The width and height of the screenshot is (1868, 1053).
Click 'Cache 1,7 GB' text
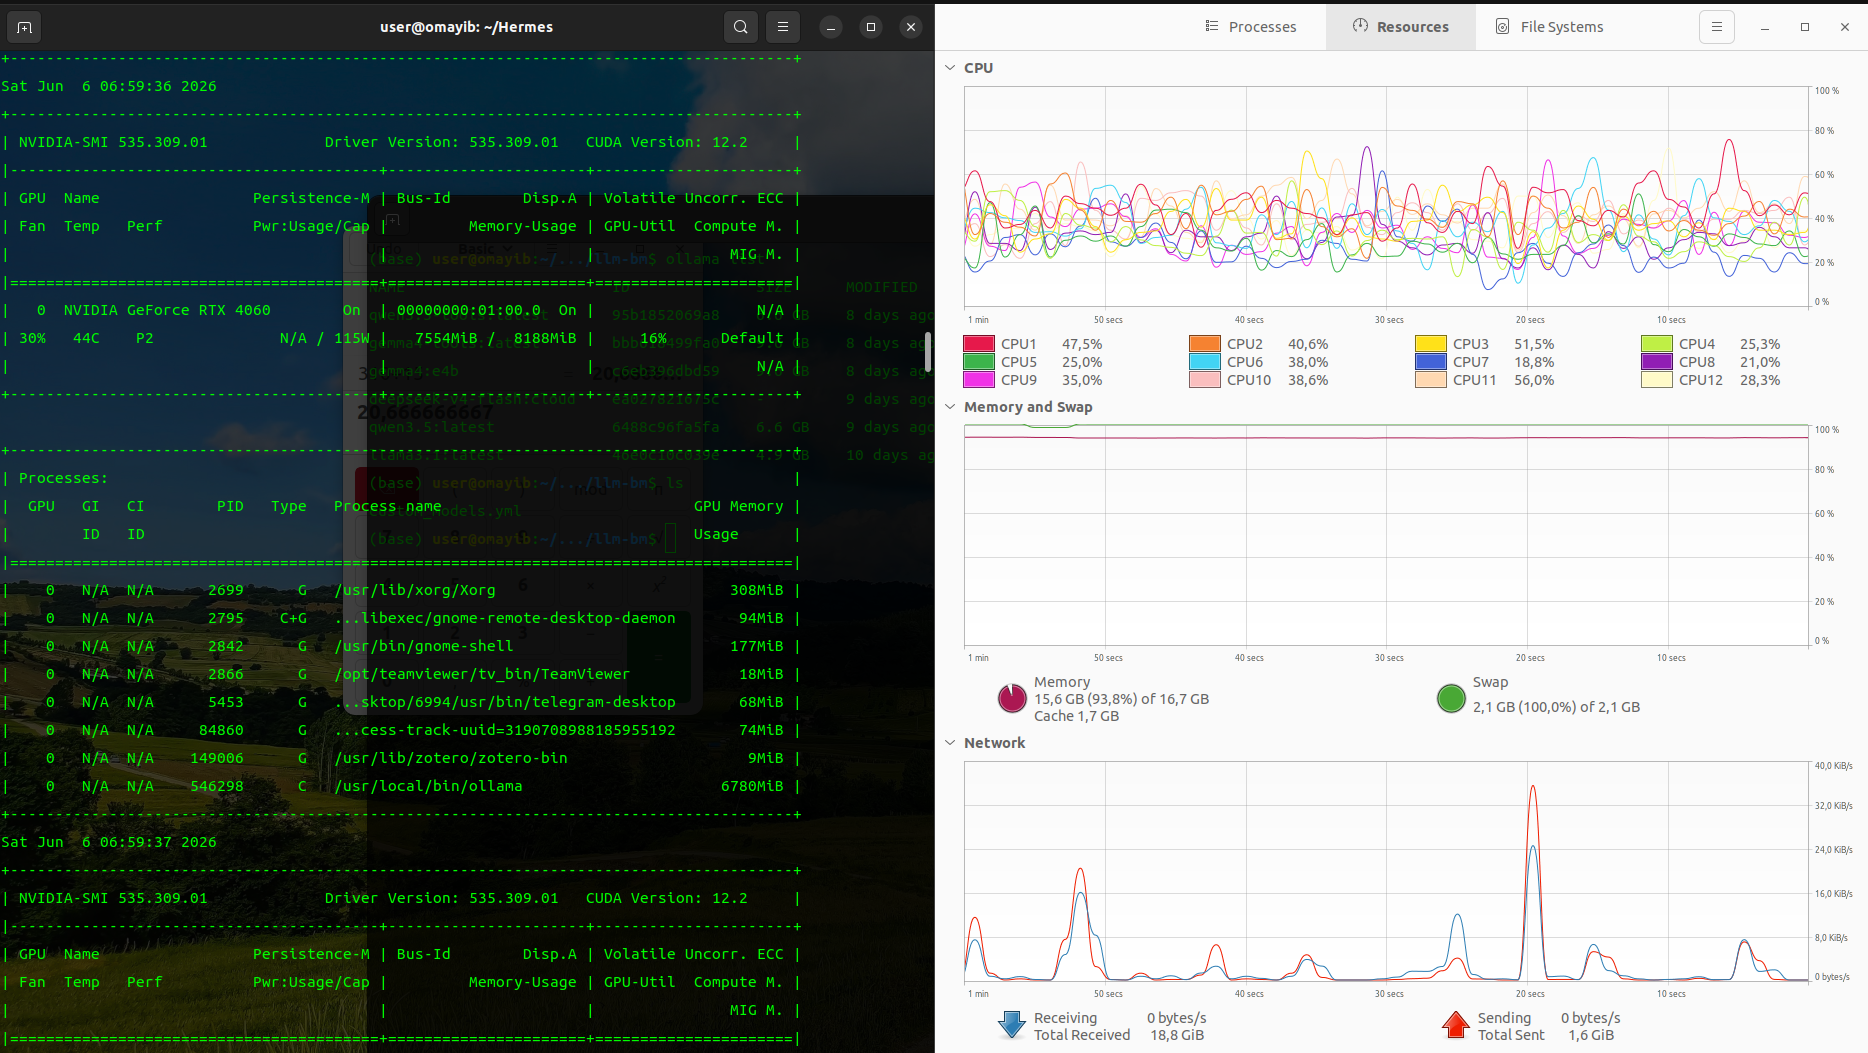(1076, 716)
